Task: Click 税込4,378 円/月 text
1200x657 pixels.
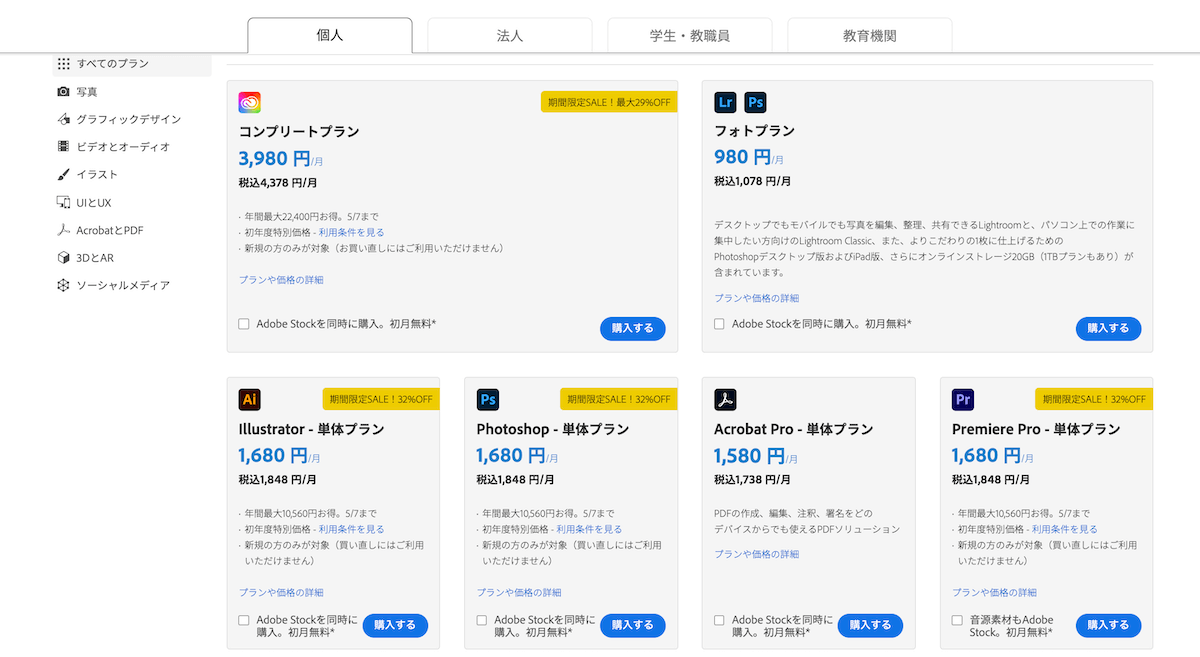Action: point(277,183)
